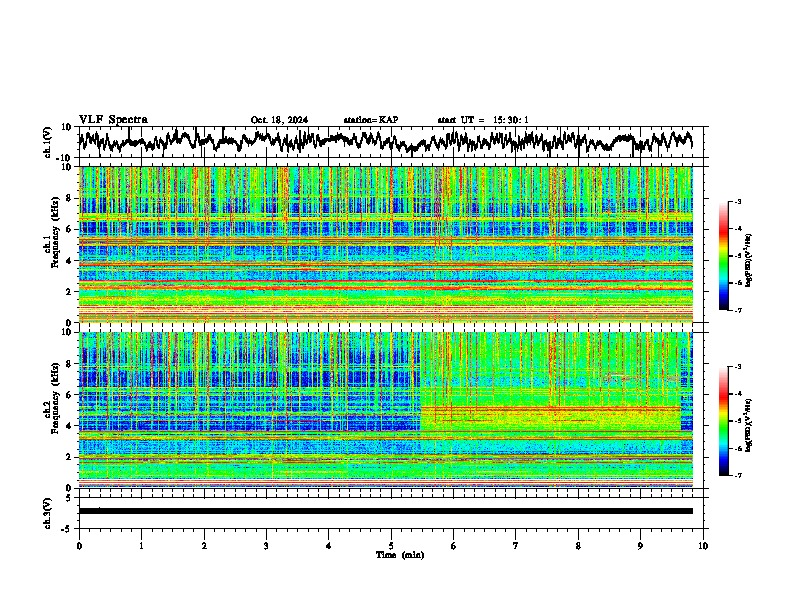Click inside the ch.1 spectrogram panel
792x612 pixels.
(386, 244)
